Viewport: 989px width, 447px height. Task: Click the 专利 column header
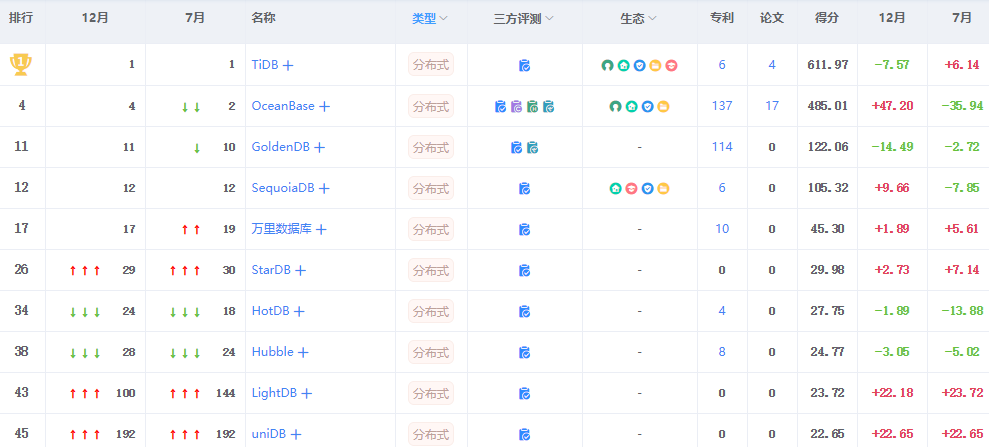coord(721,18)
